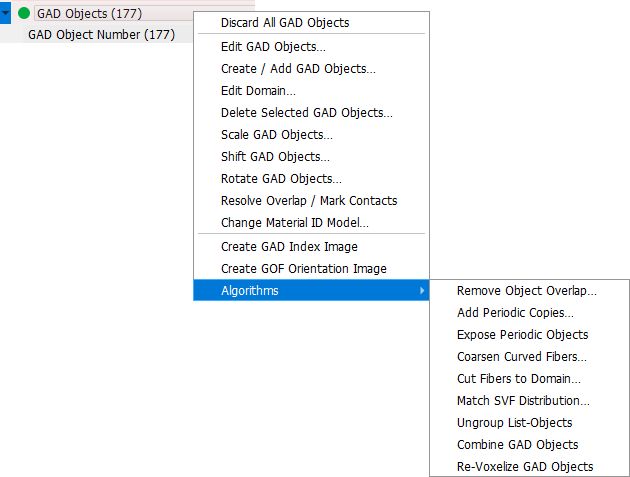Open Edit GAD Objects dialog
Image resolution: width=630 pixels, height=477 pixels.
point(273,47)
